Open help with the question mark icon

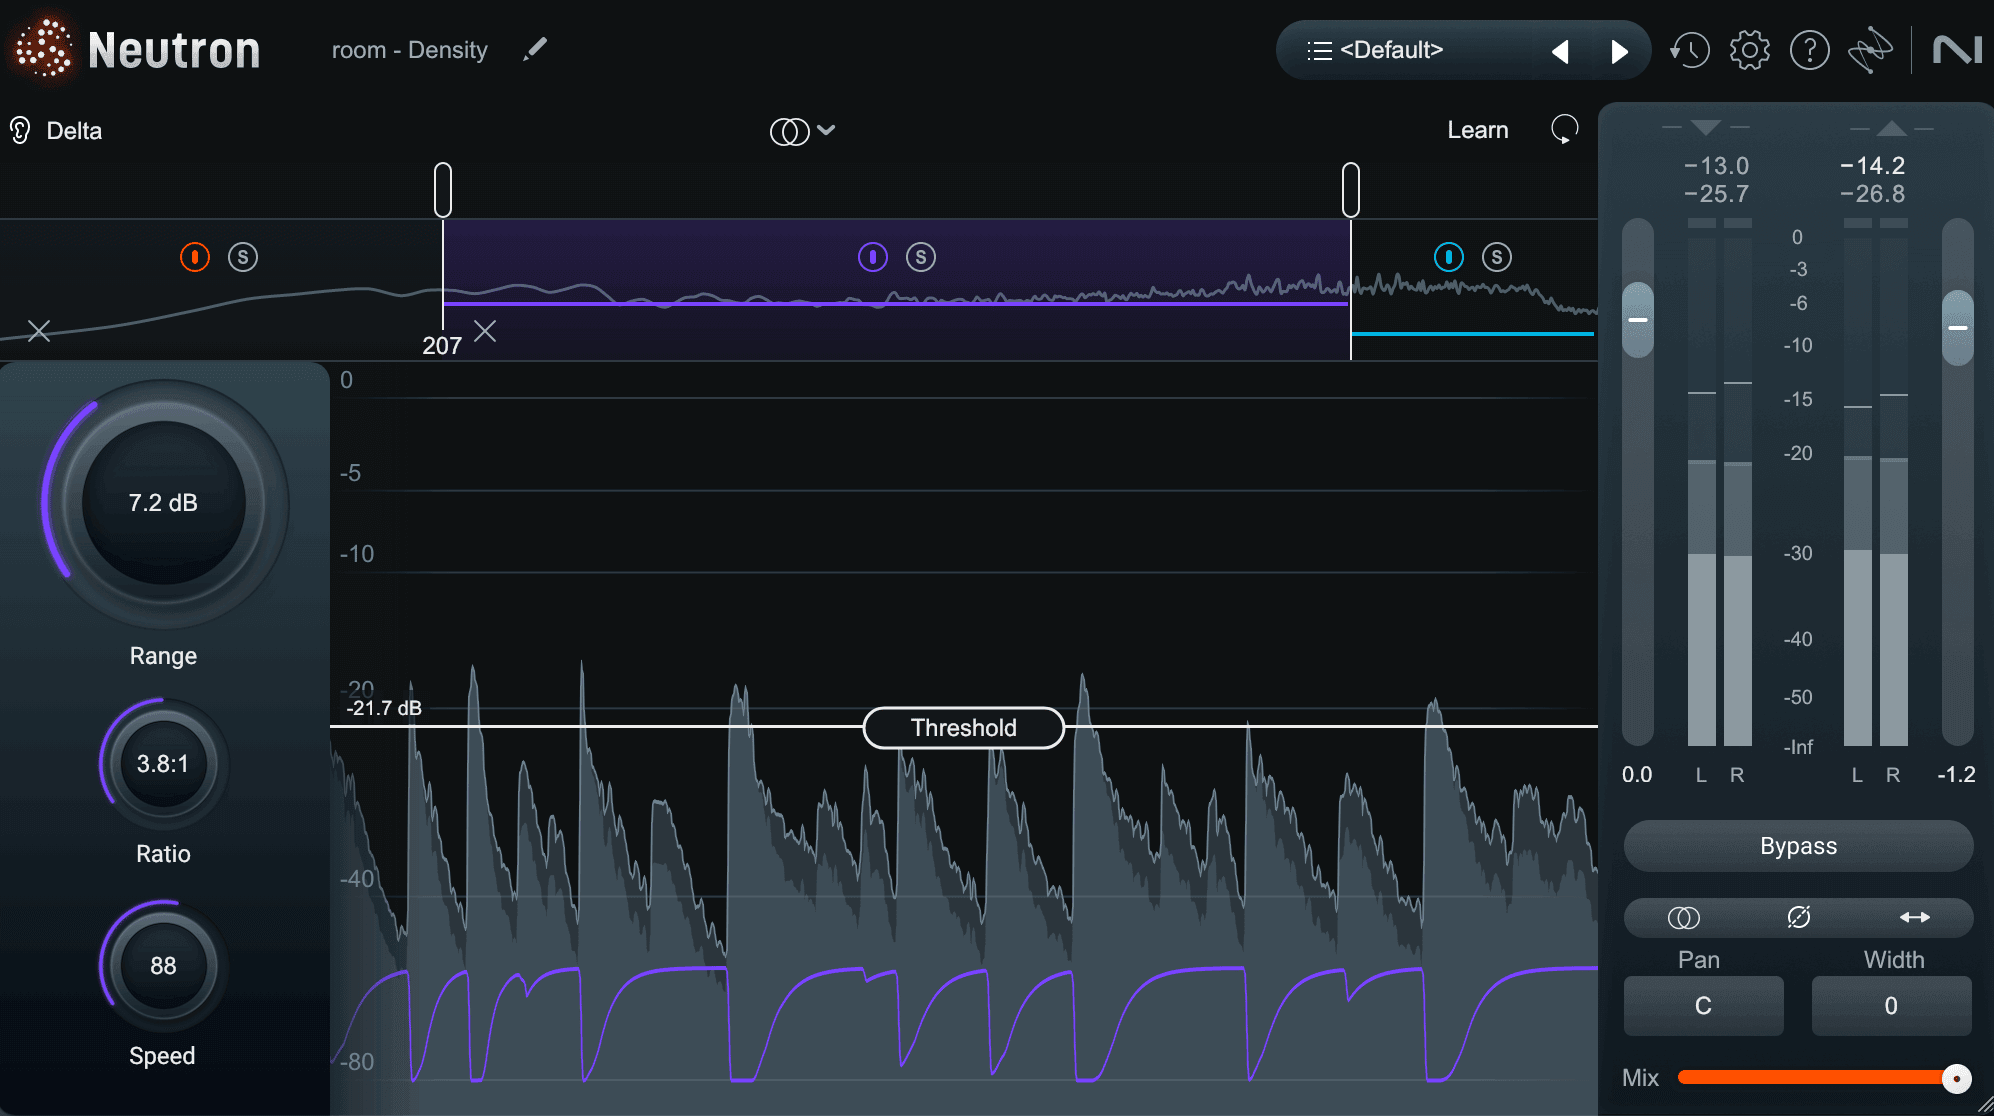(1810, 50)
